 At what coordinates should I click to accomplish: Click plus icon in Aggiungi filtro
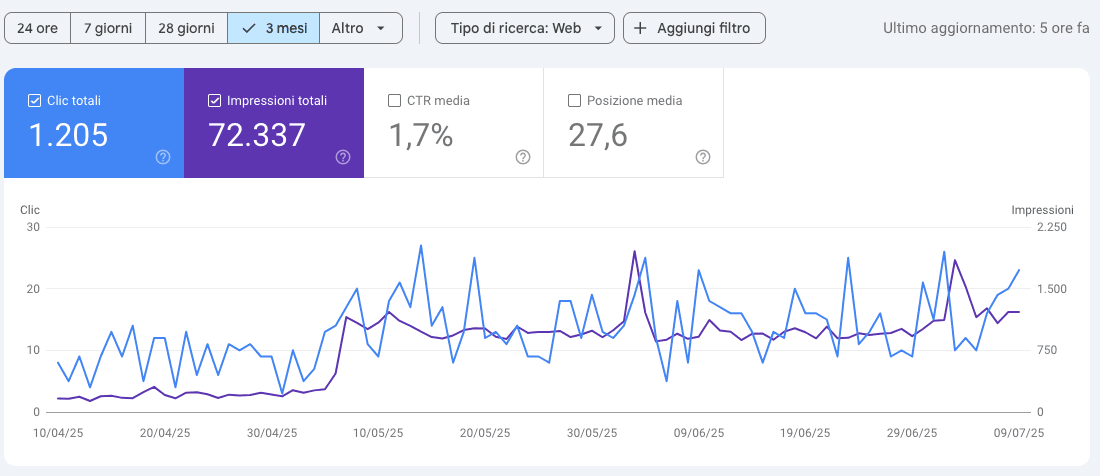(640, 28)
